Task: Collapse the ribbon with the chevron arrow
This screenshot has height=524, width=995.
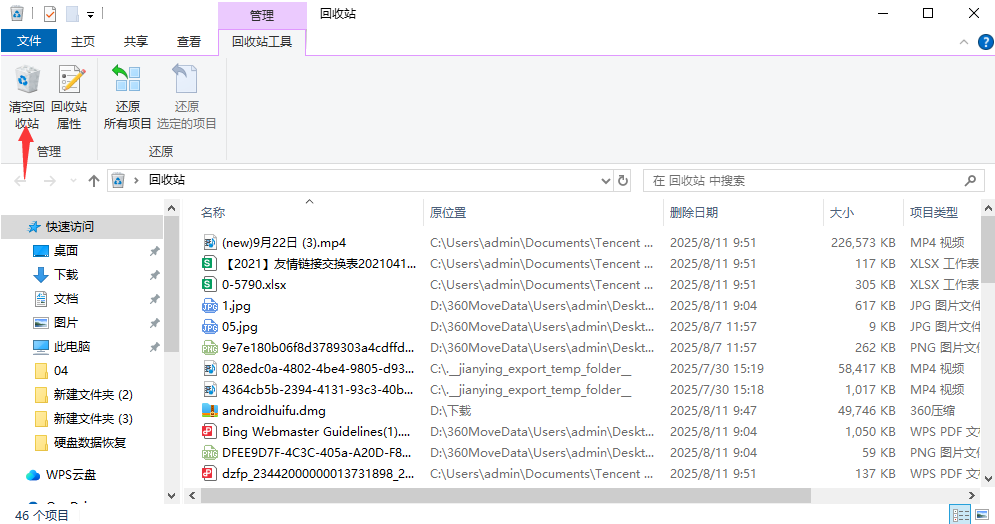Action: [x=963, y=42]
